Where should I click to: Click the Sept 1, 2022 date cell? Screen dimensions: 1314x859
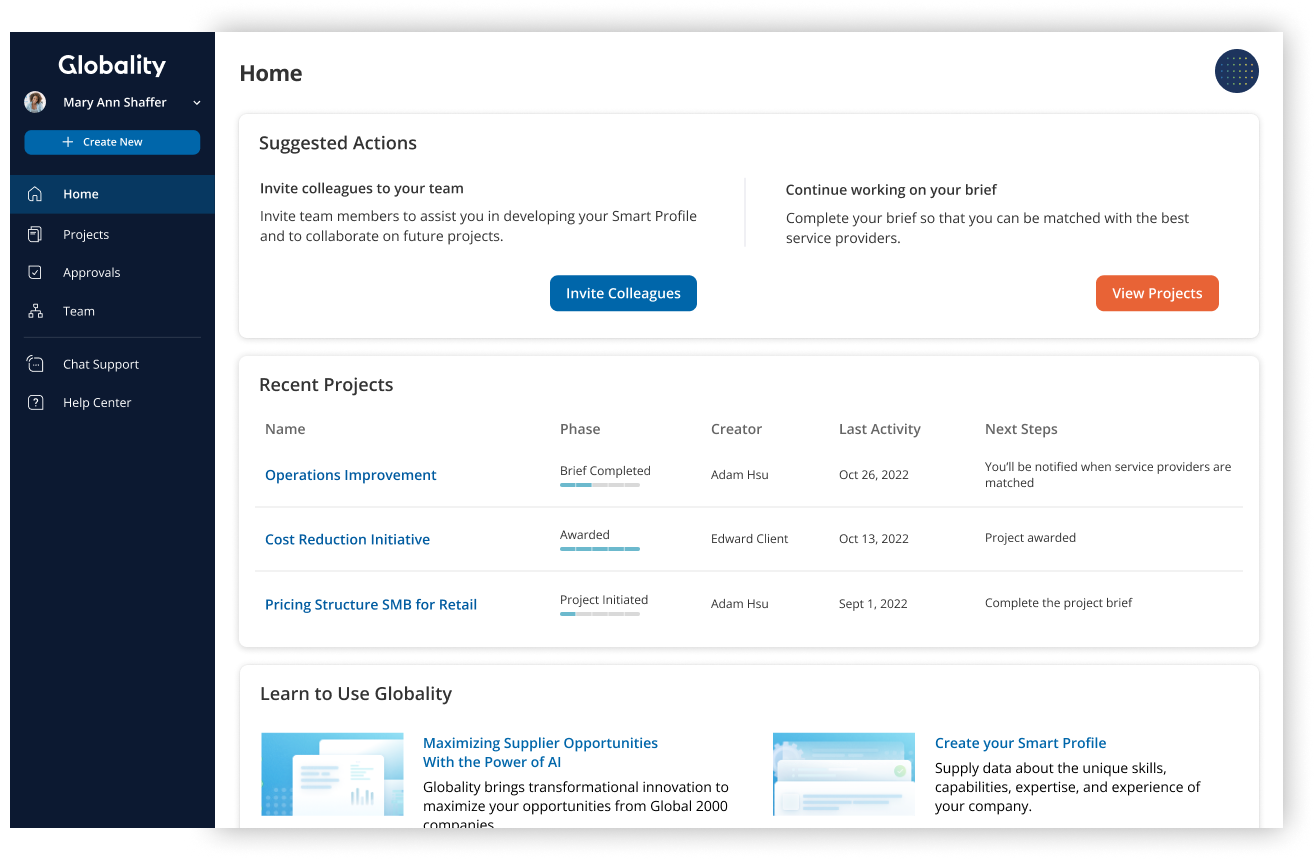(x=873, y=604)
